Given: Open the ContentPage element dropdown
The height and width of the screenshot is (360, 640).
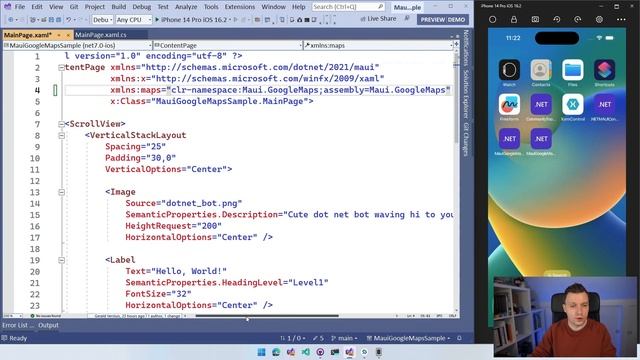Looking at the screenshot, I should tap(228, 45).
